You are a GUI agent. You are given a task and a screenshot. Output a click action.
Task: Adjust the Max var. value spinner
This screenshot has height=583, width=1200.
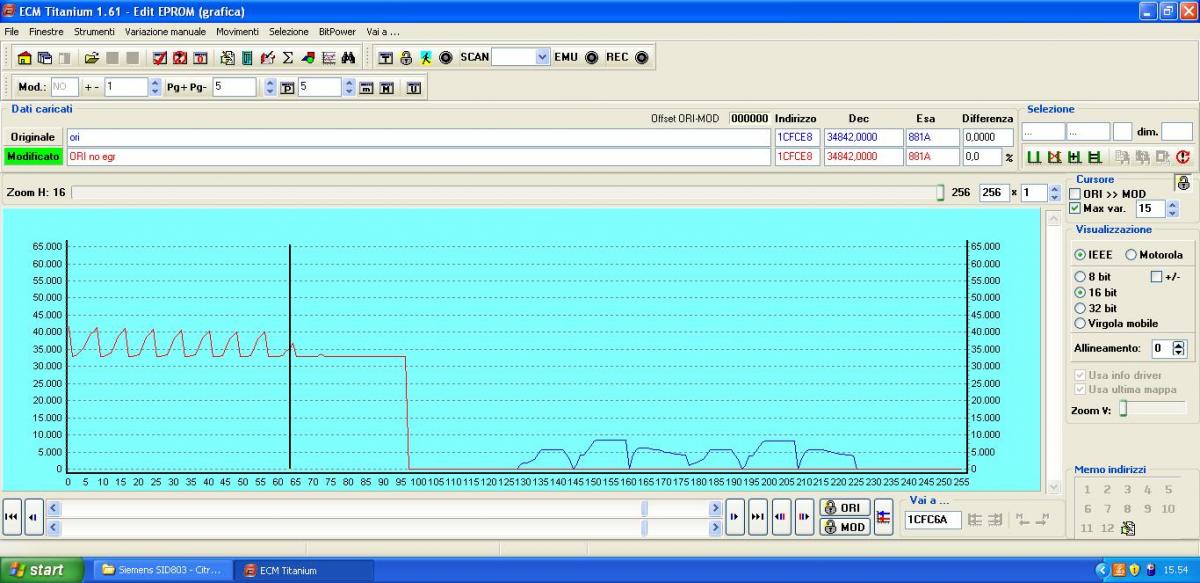1172,209
